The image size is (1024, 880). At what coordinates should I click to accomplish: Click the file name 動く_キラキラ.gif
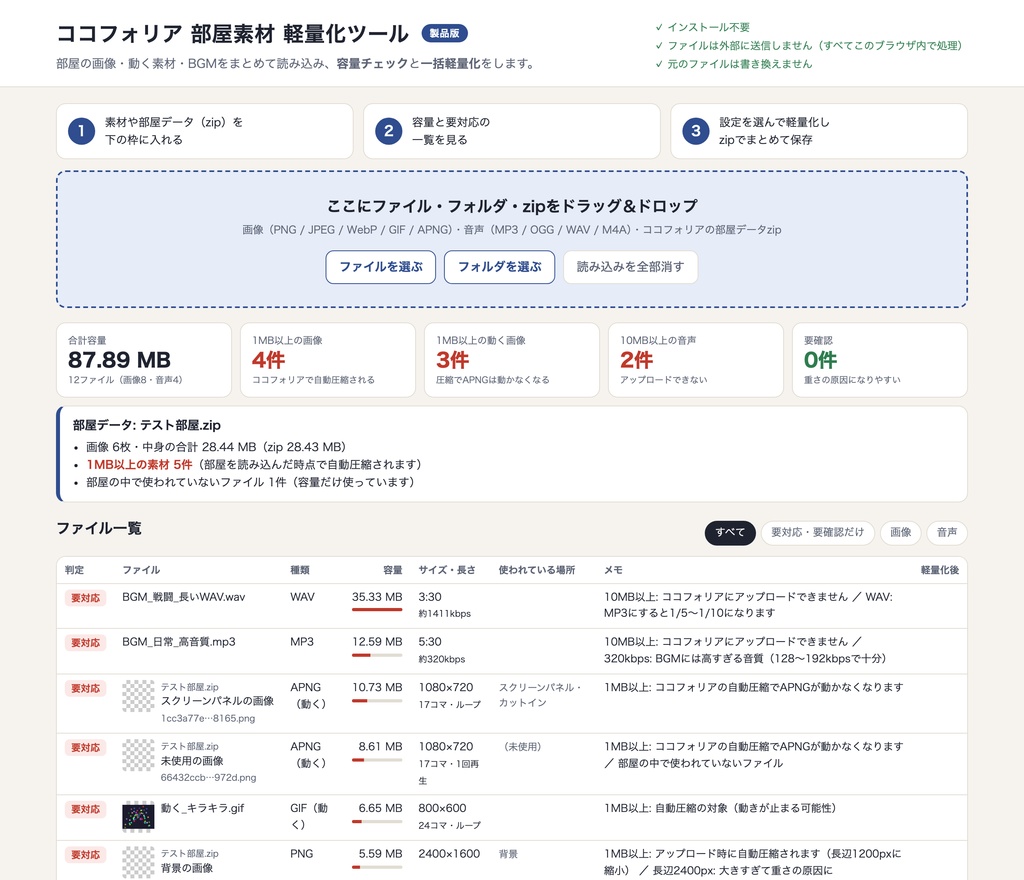(x=202, y=808)
